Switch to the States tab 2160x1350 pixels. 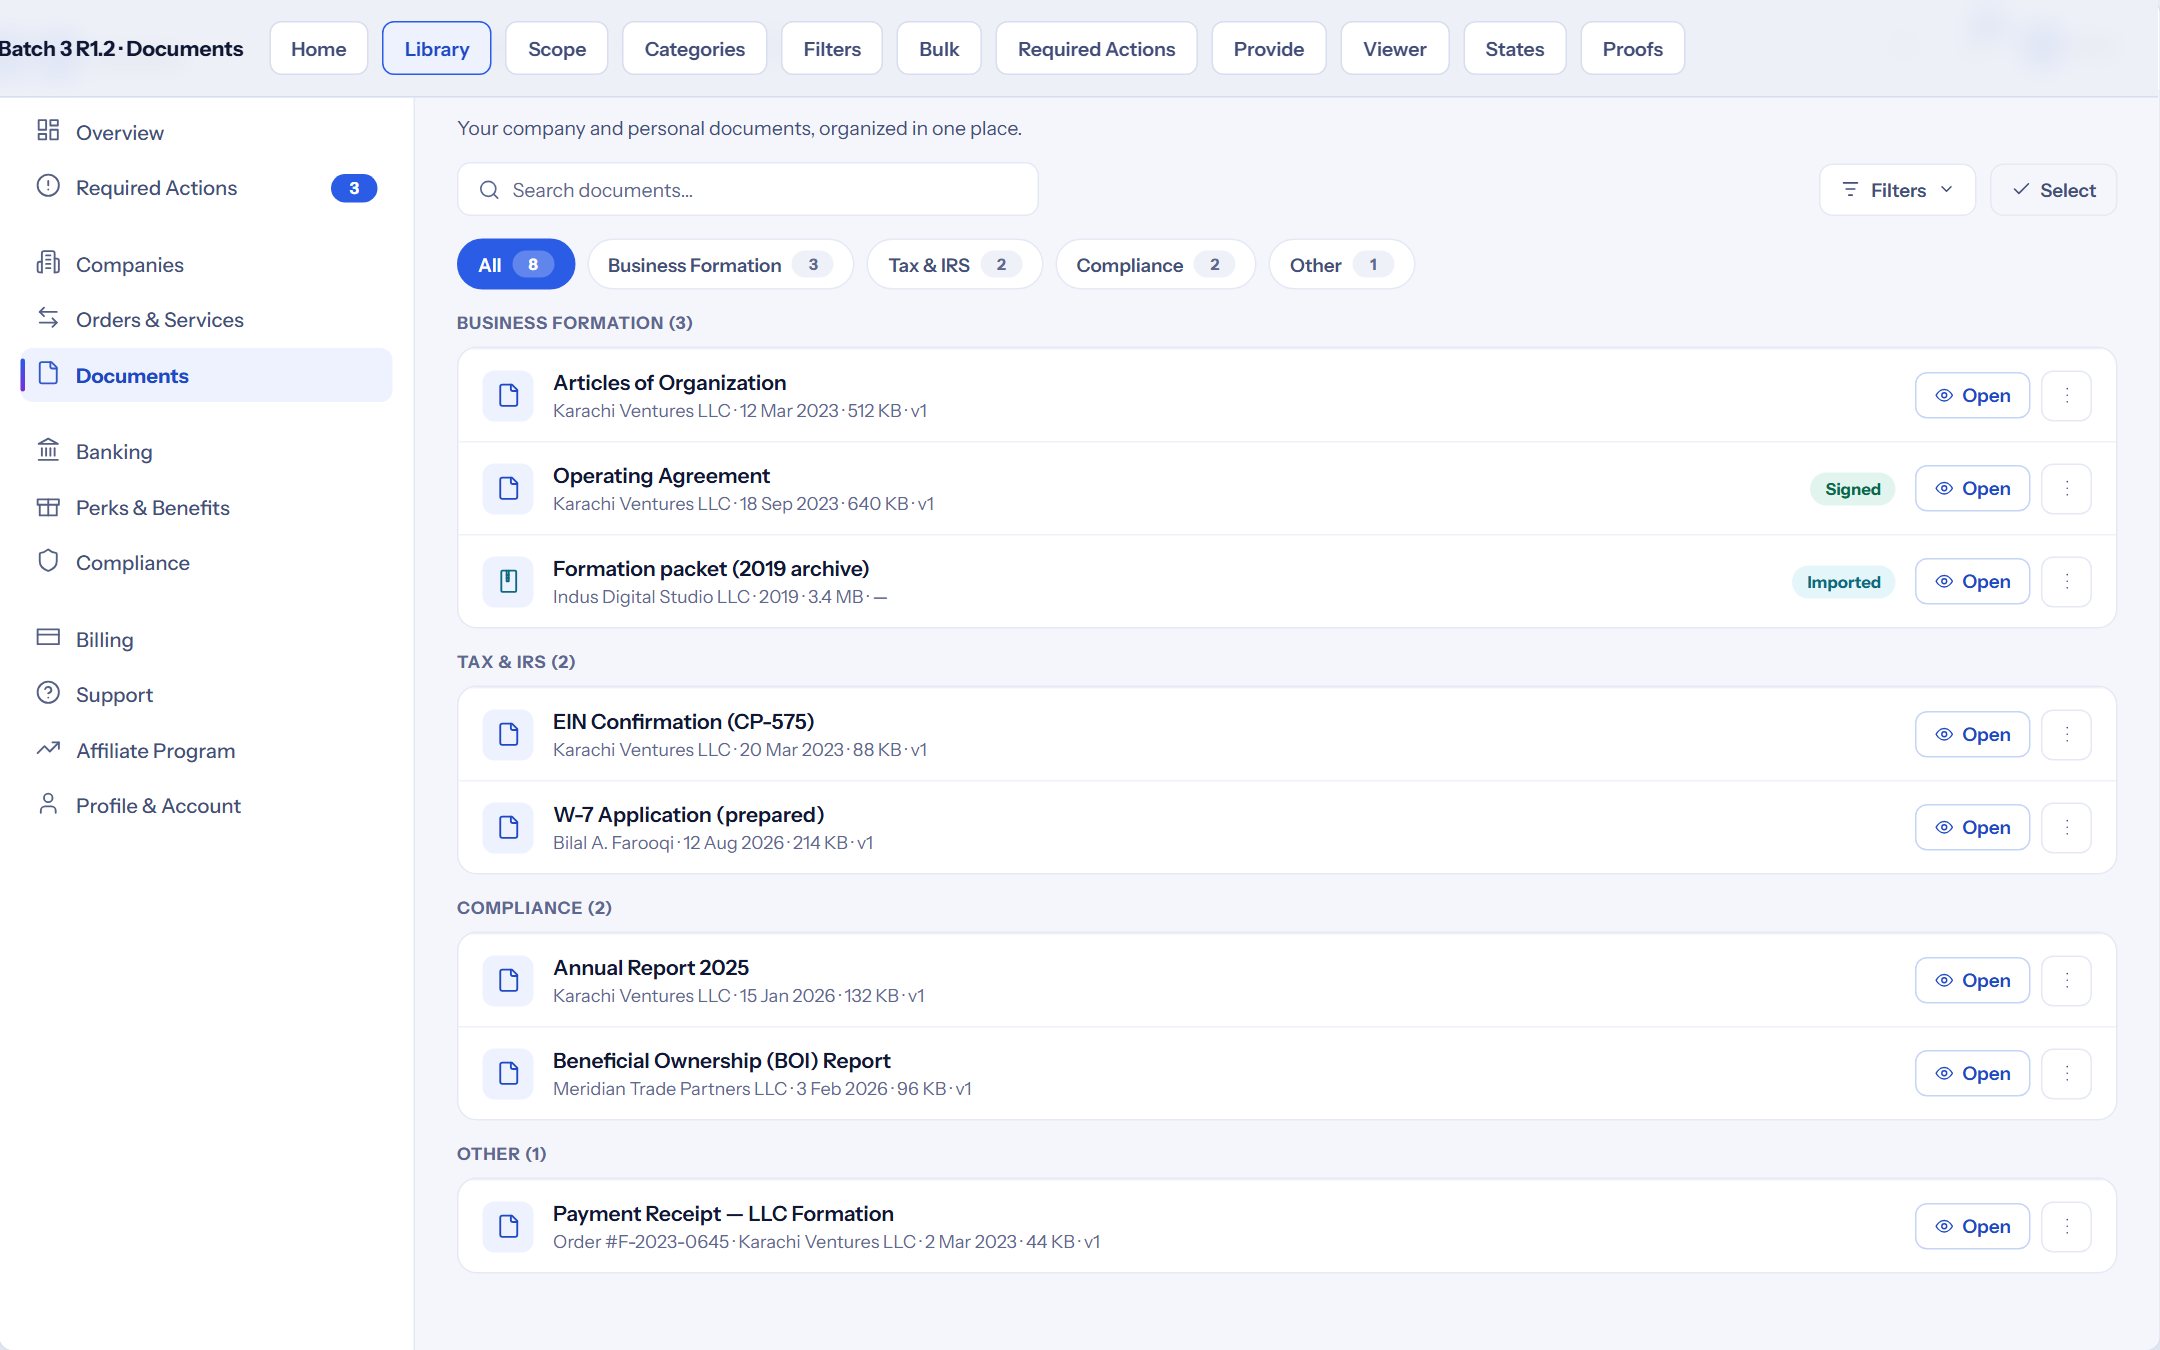tap(1514, 49)
